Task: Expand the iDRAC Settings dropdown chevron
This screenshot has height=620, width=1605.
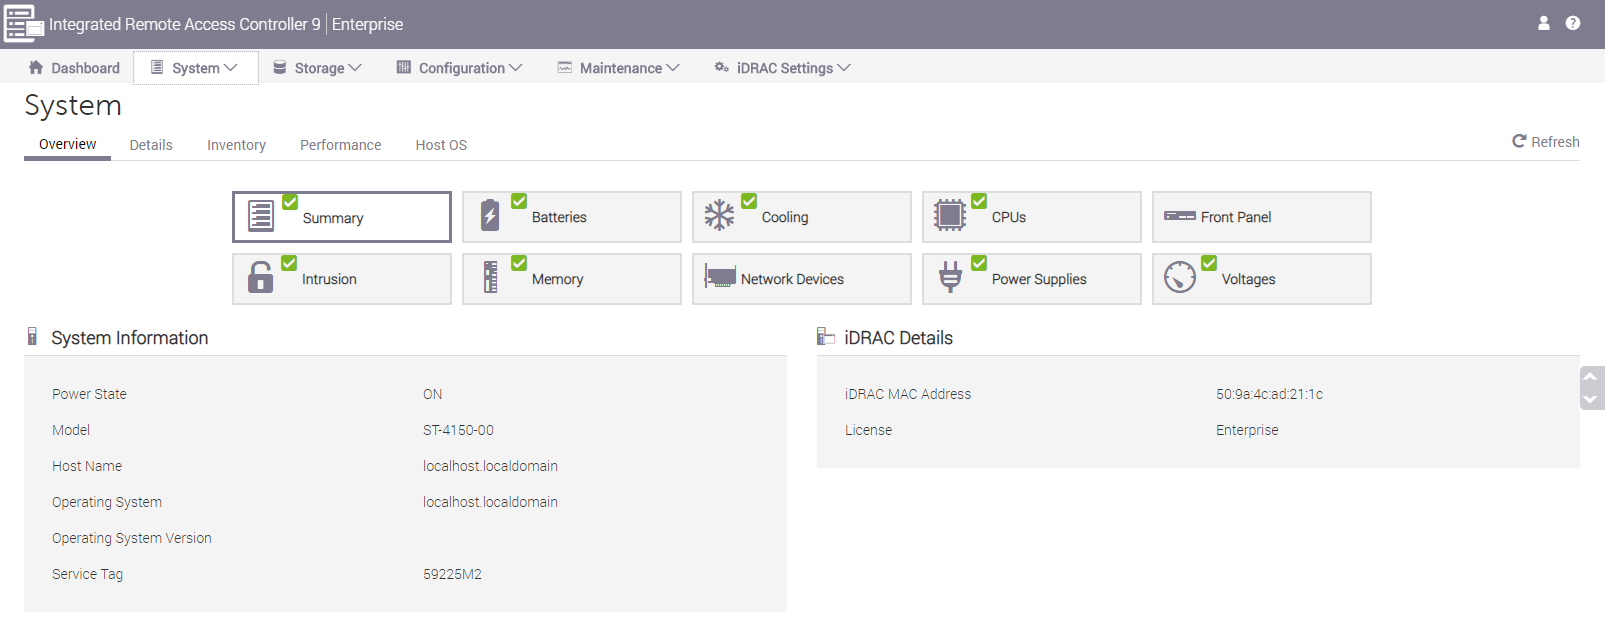Action: (x=844, y=68)
